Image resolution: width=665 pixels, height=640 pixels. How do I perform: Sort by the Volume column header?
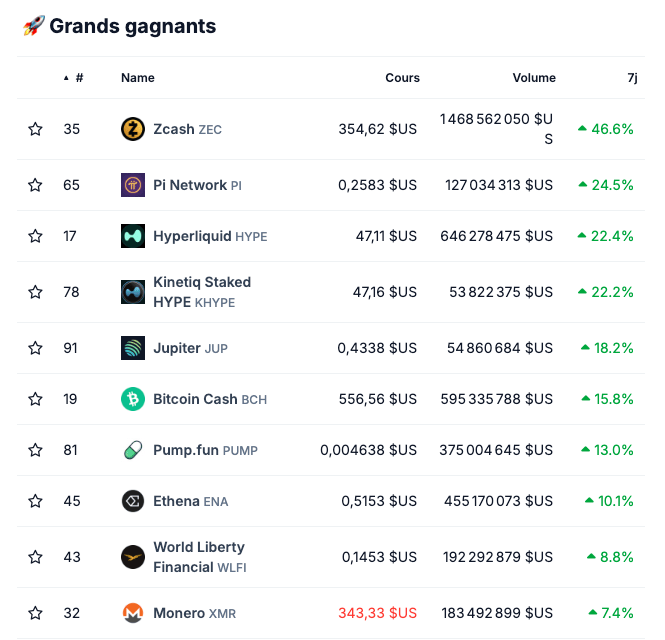(x=534, y=78)
